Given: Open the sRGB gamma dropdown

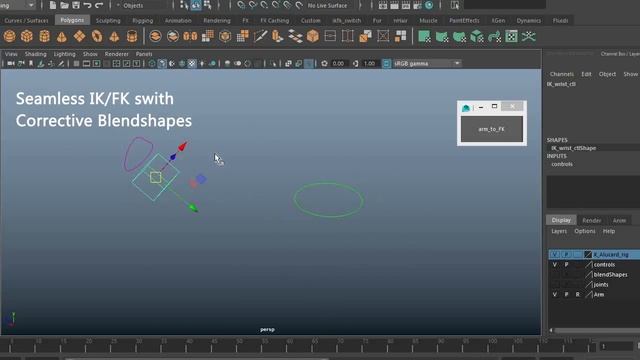Looking at the screenshot, I should click(427, 64).
